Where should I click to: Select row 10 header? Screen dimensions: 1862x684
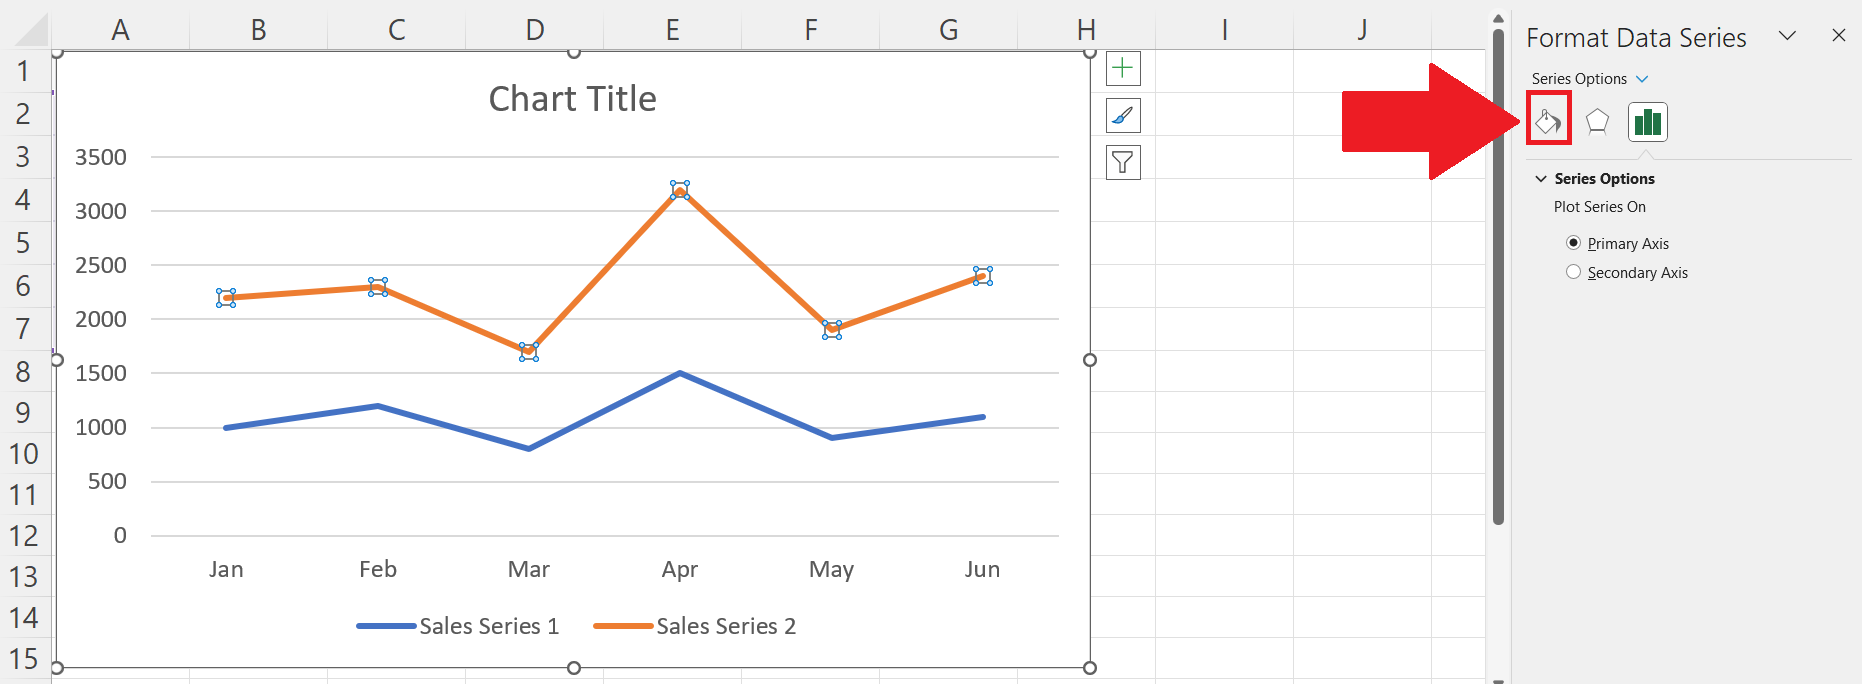click(24, 454)
